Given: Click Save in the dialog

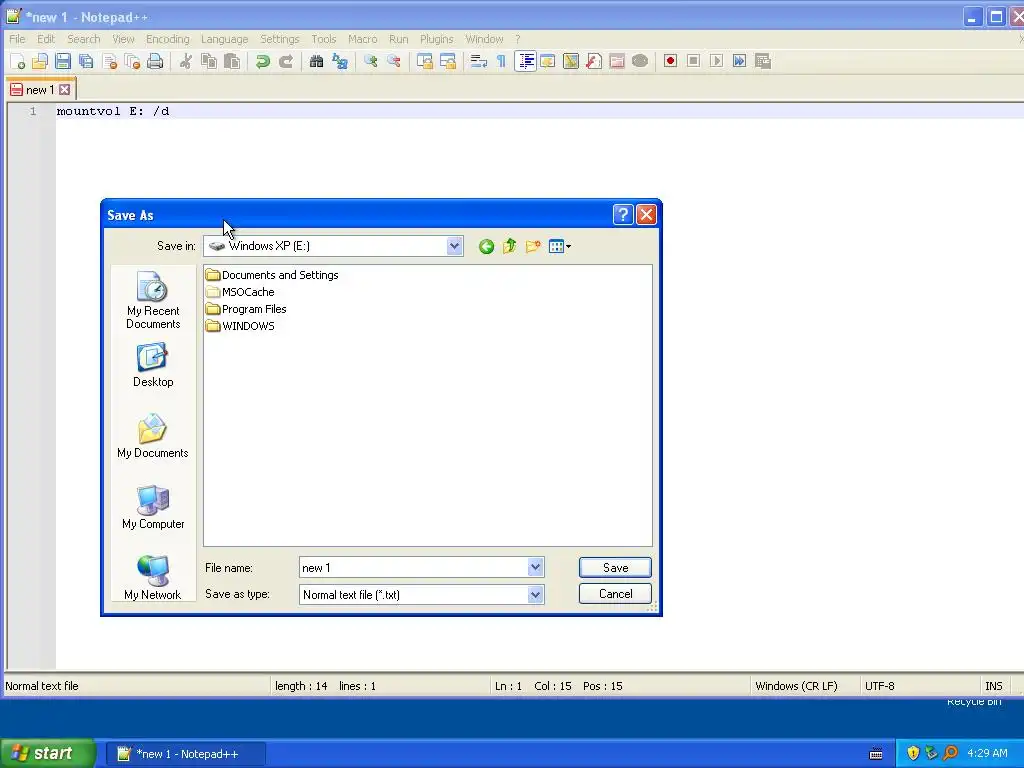Looking at the screenshot, I should [x=615, y=568].
